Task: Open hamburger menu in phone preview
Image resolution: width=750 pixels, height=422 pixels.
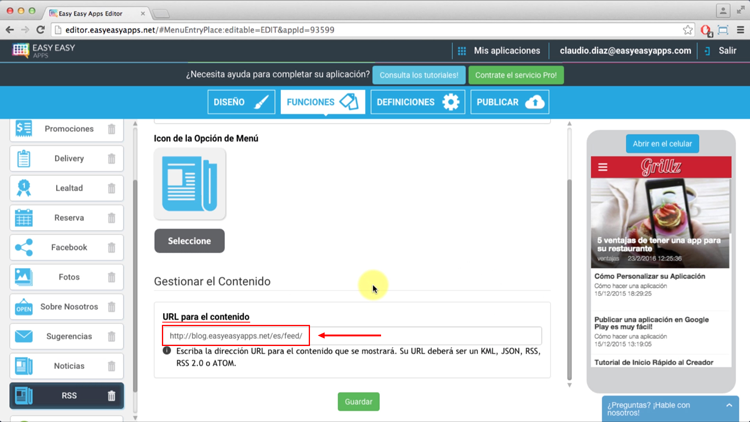Action: 603,167
